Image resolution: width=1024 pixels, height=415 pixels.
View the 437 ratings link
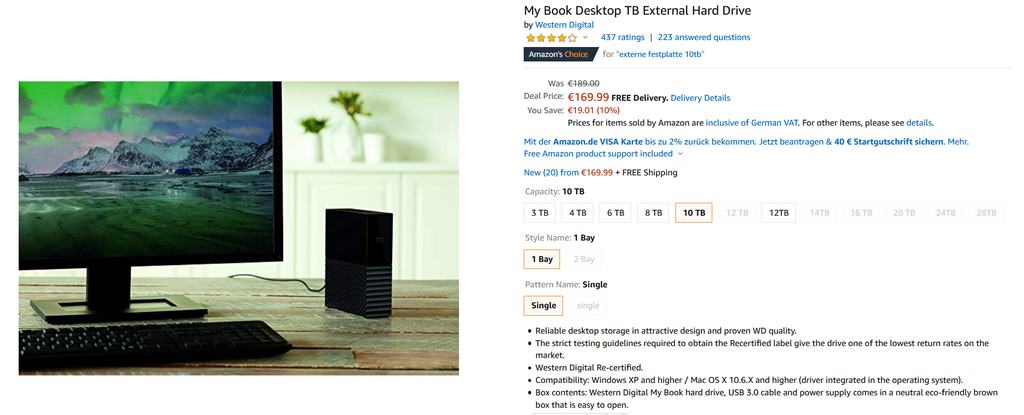622,37
